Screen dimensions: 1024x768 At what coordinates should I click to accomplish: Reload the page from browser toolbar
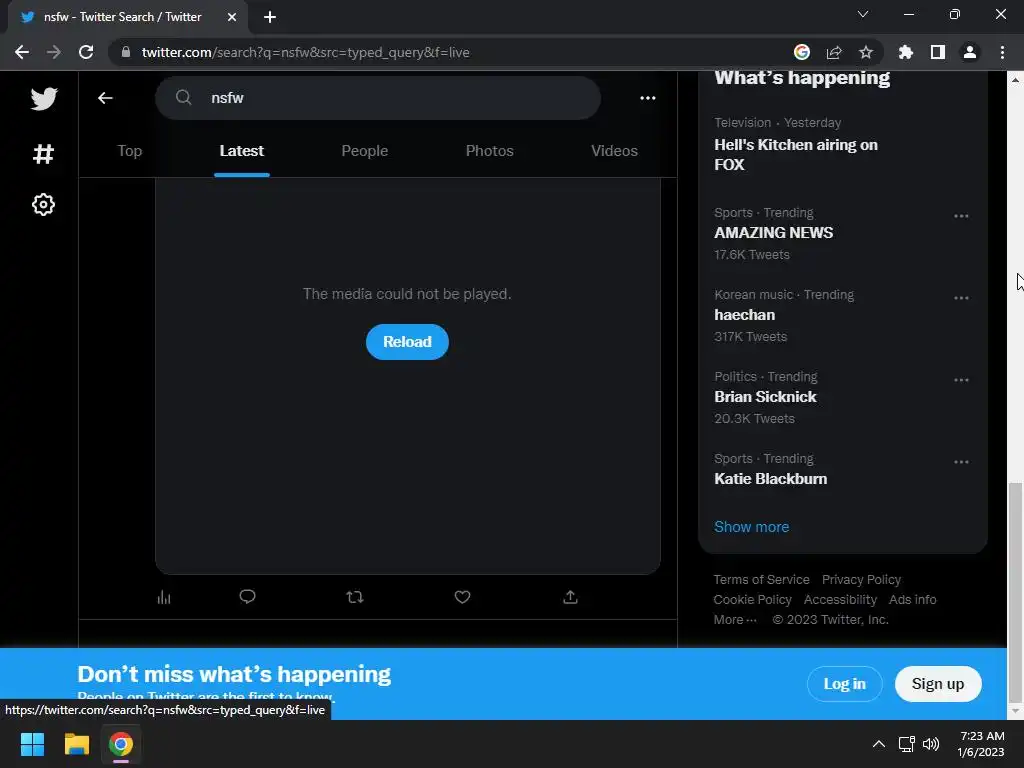point(86,52)
